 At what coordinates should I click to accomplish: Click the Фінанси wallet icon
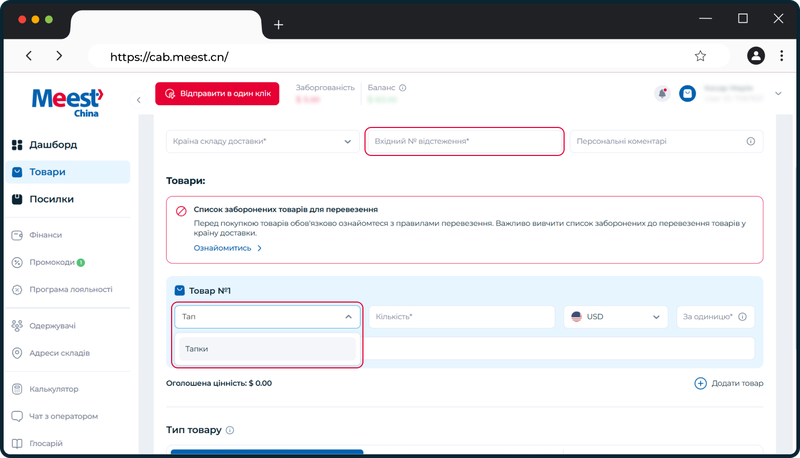tap(17, 235)
